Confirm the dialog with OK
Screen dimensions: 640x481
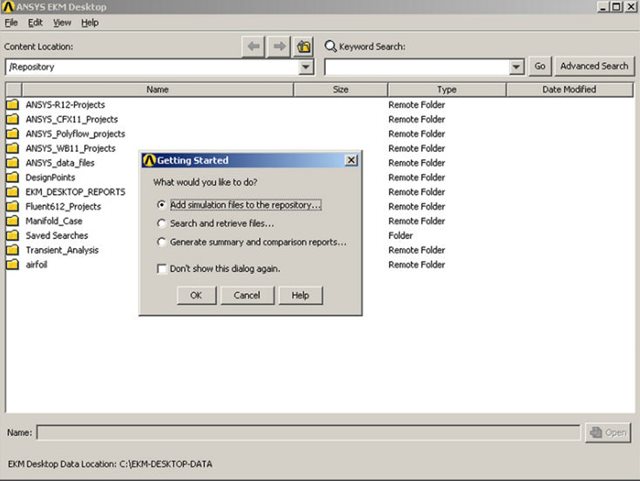196,295
